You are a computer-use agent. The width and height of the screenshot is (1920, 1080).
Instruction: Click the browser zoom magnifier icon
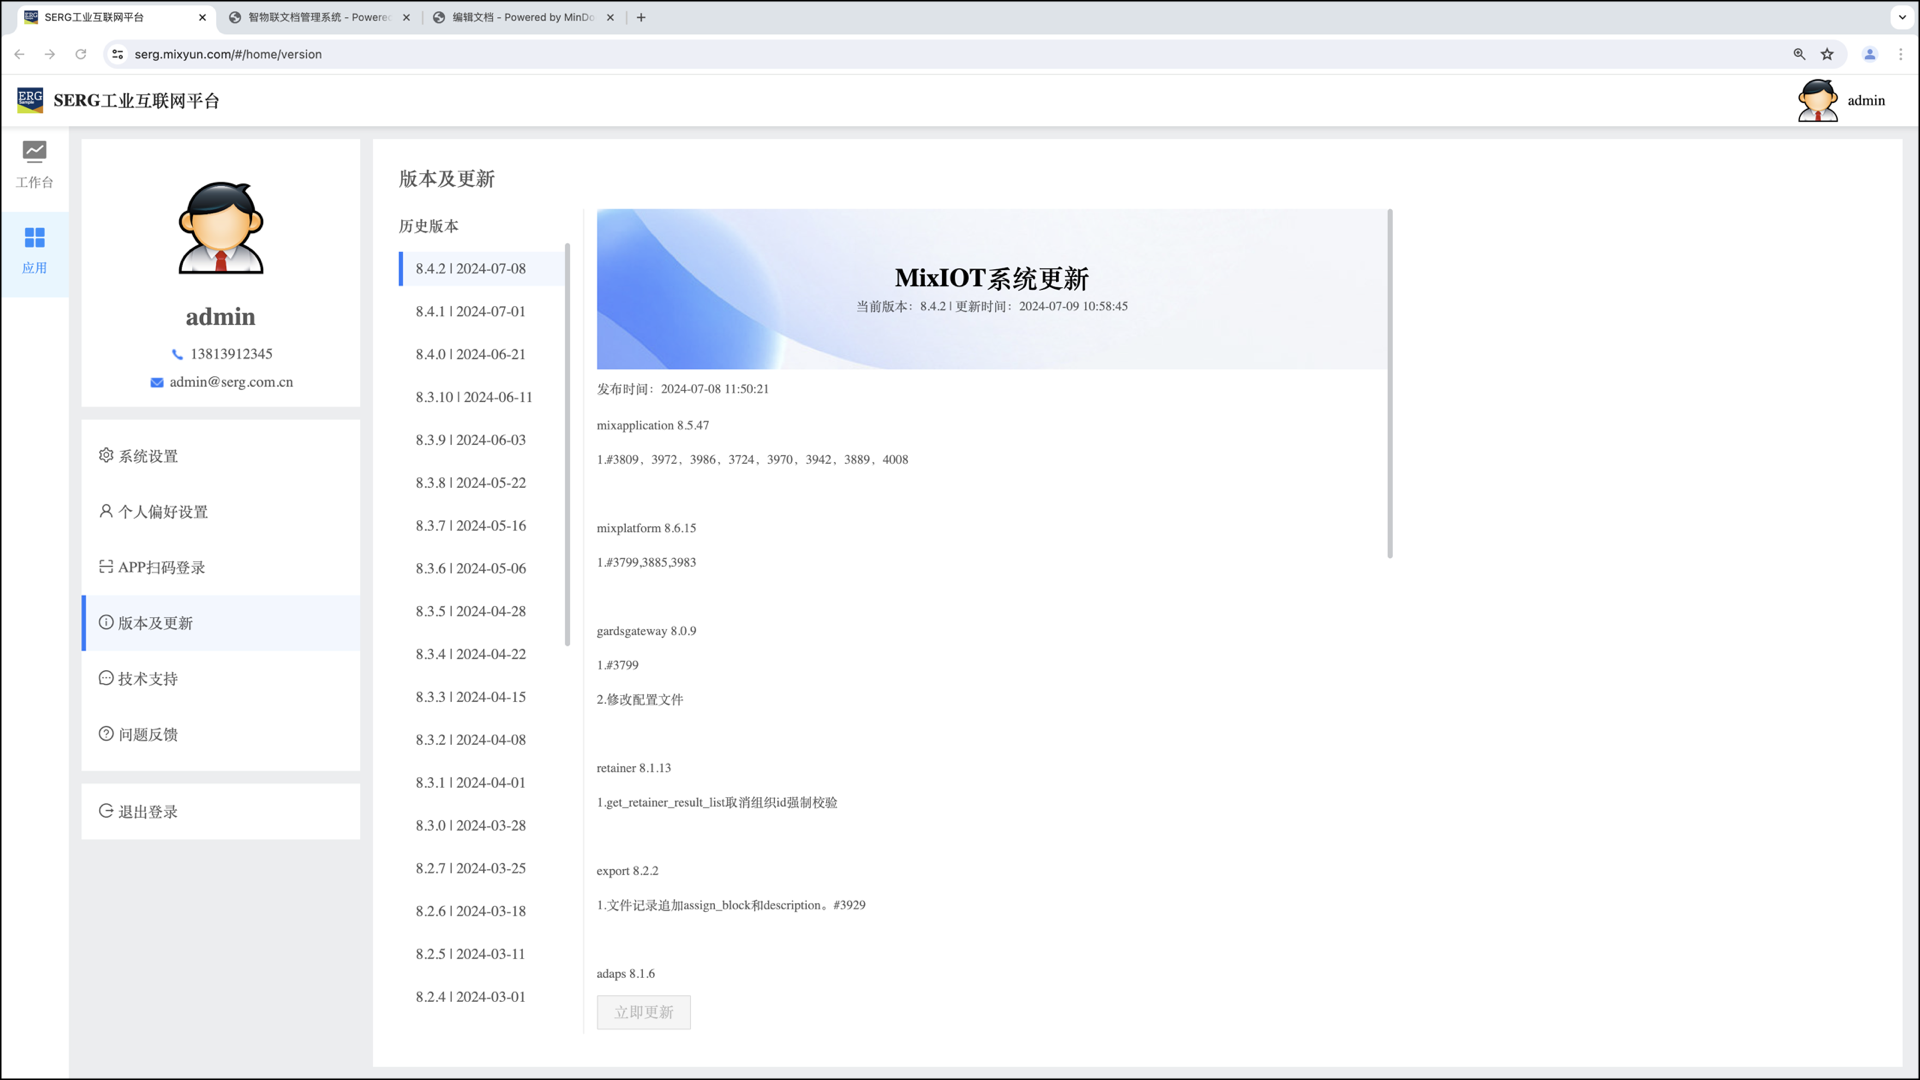click(x=1799, y=54)
